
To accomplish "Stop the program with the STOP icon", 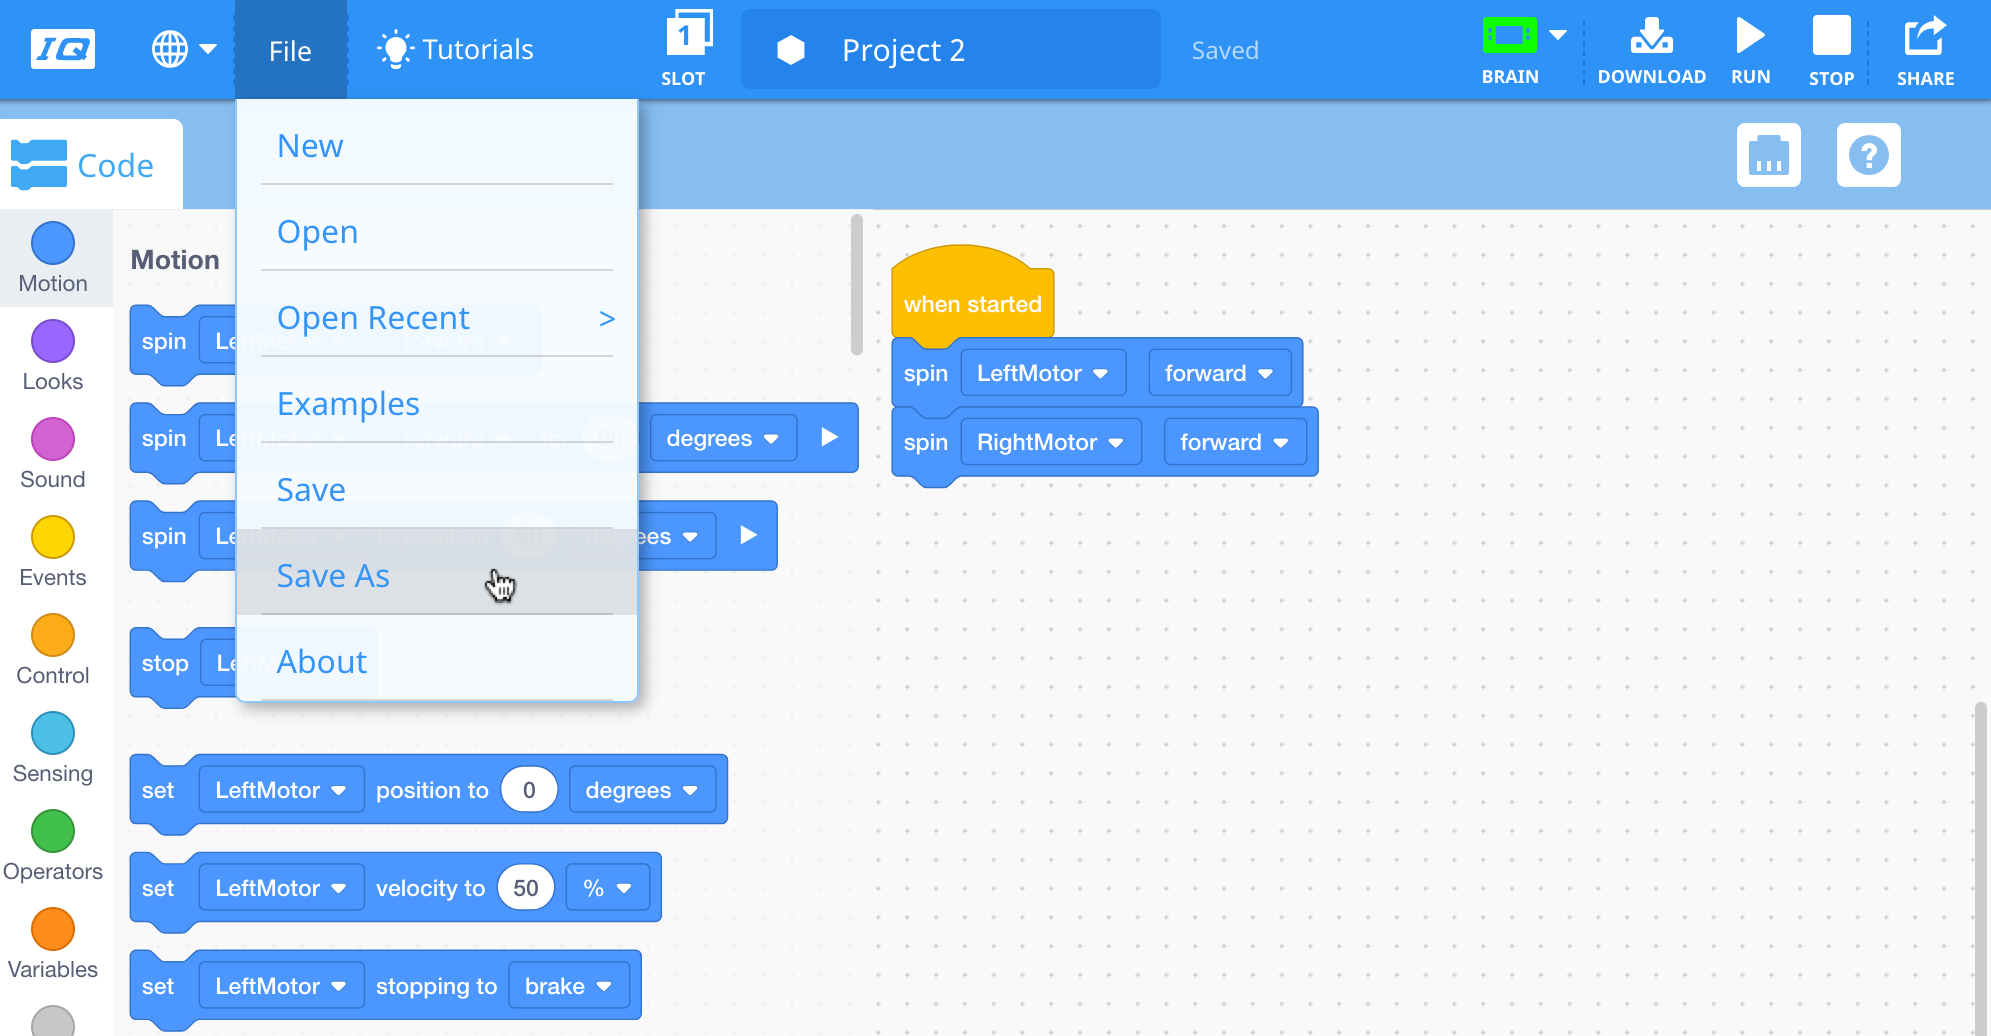I will [1831, 37].
